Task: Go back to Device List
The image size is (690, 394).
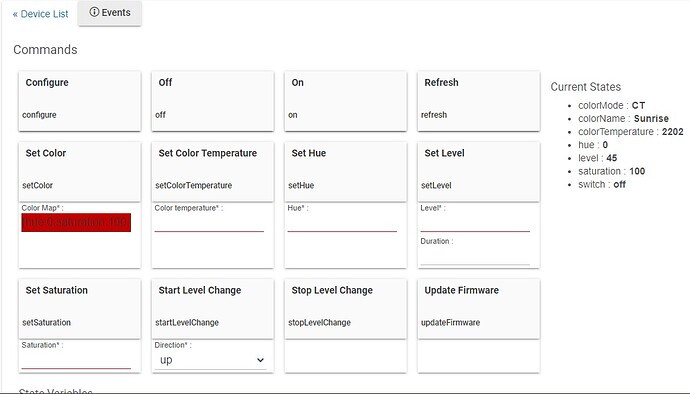Action: (x=40, y=14)
